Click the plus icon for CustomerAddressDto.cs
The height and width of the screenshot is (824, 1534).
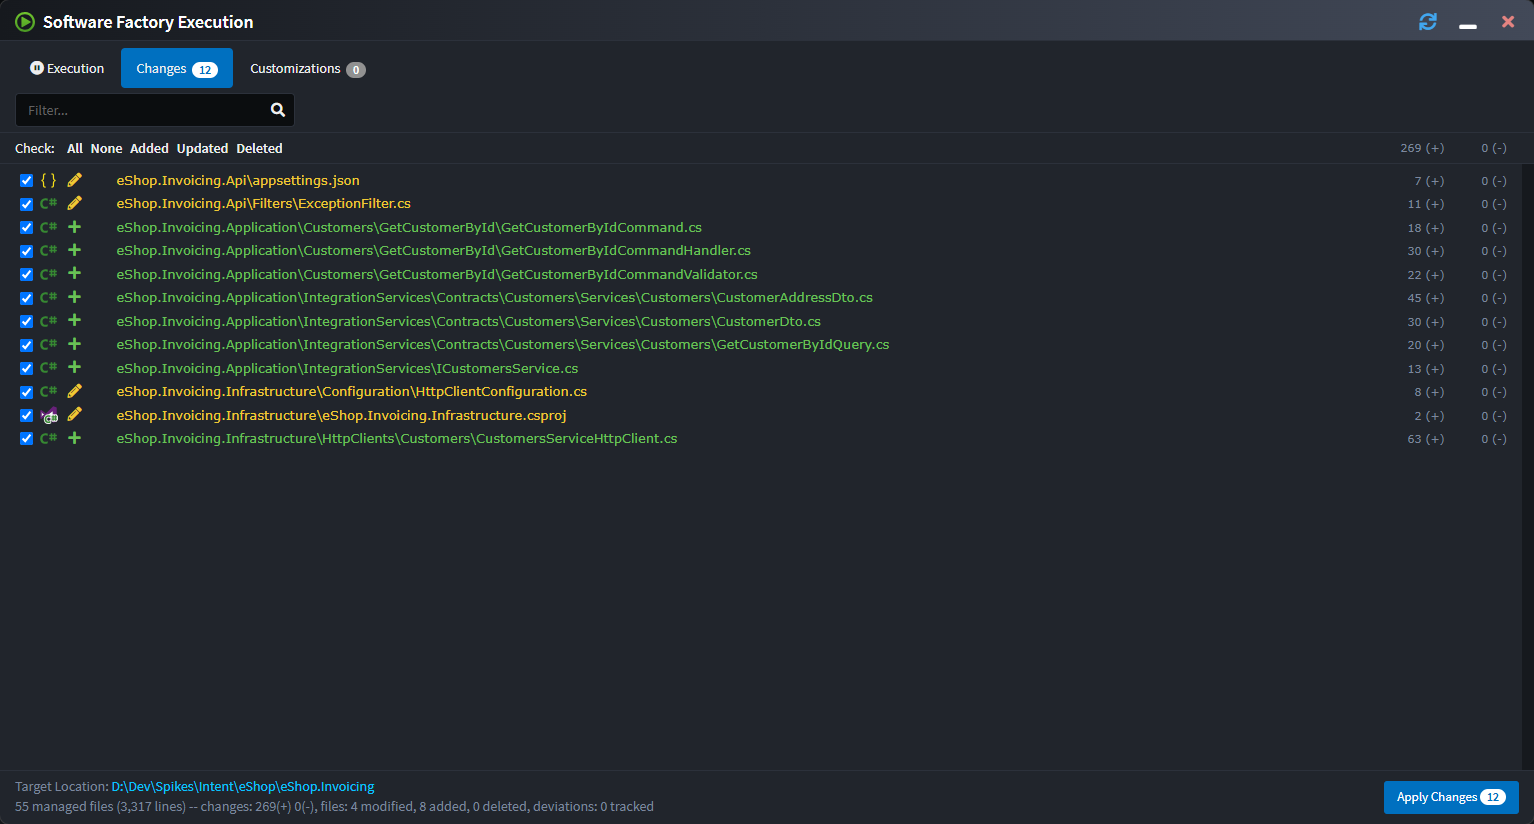[74, 297]
